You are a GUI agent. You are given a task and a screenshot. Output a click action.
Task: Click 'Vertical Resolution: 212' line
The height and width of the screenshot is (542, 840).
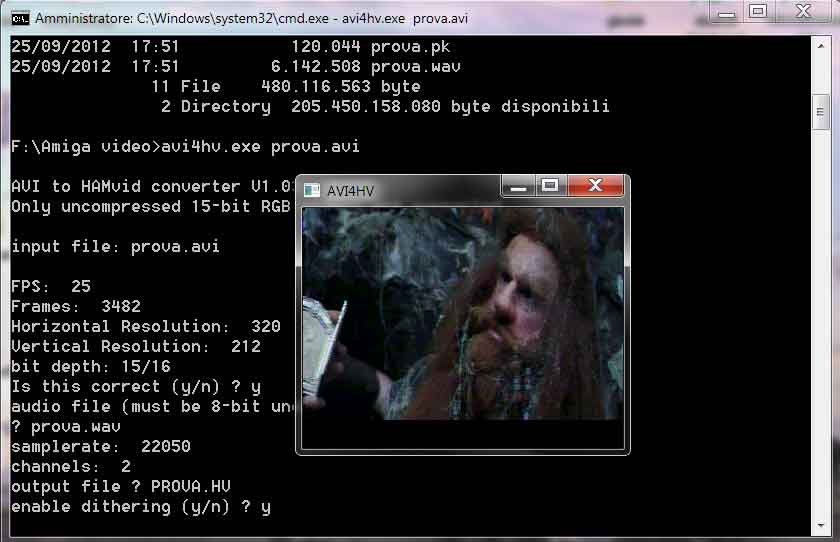(136, 347)
